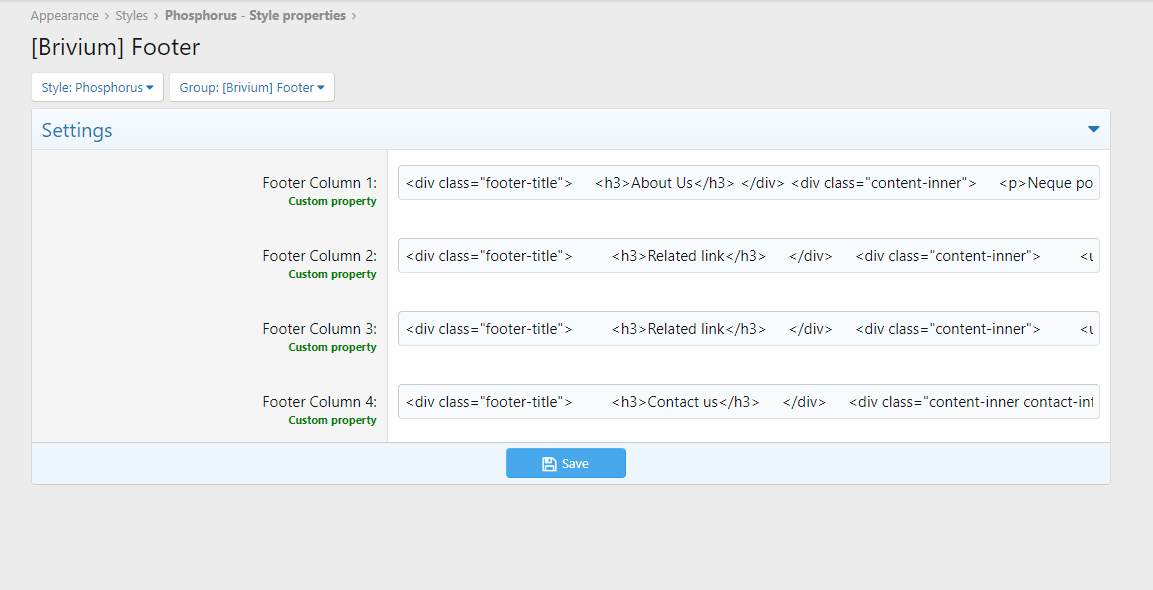Click into Footer Column 1 text field
This screenshot has height=590, width=1153.
point(748,183)
